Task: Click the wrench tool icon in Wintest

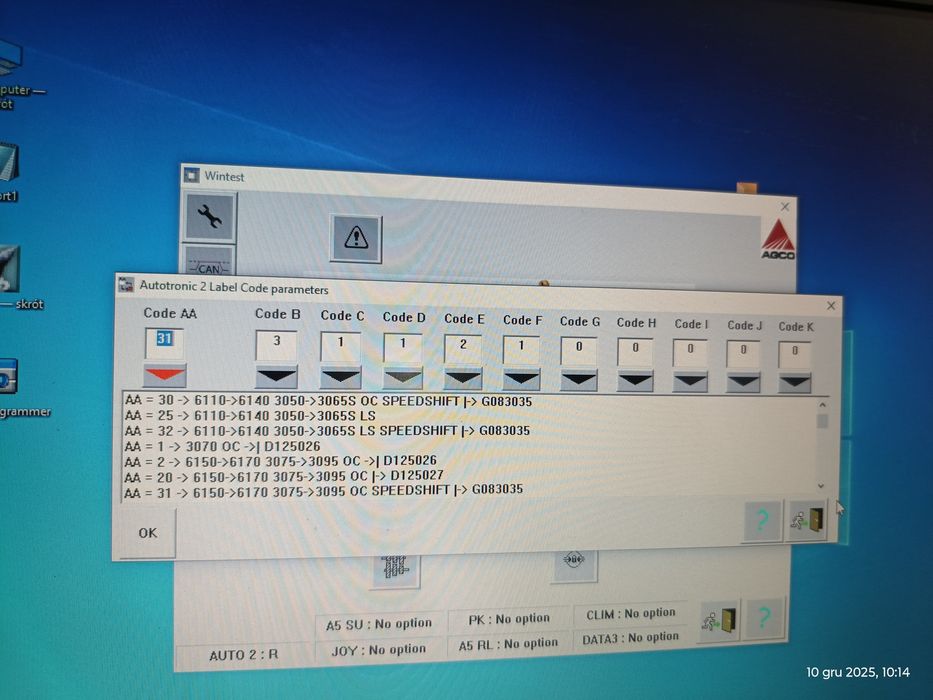Action: 209,216
